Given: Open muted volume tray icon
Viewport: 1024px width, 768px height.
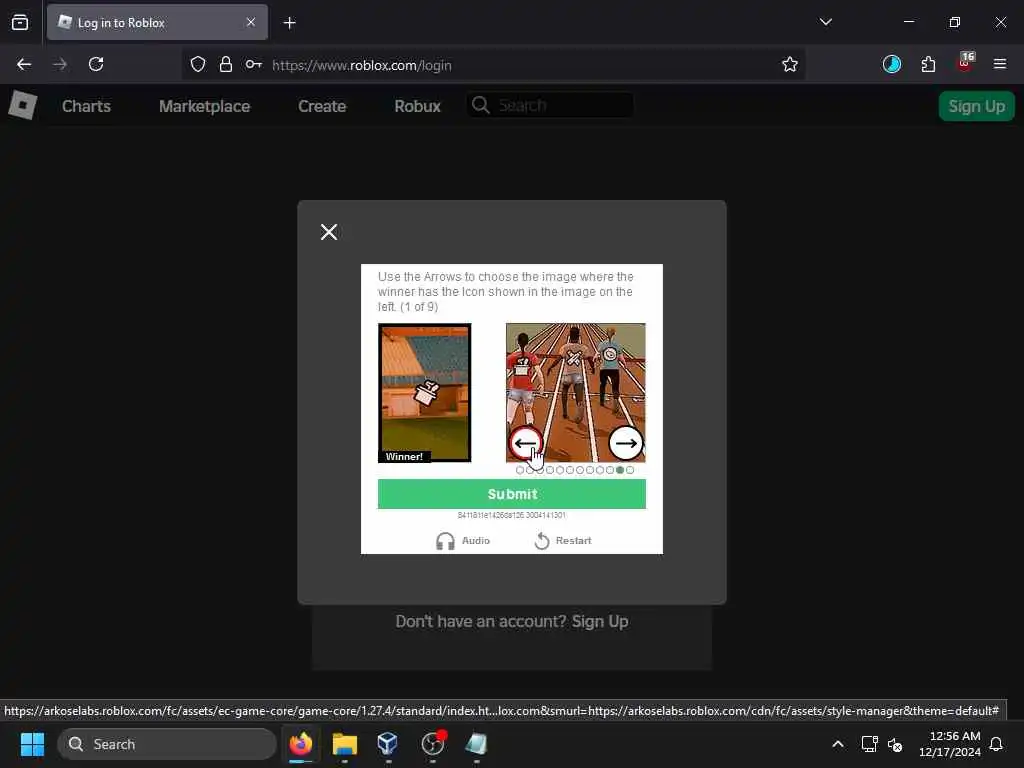Looking at the screenshot, I should [895, 744].
